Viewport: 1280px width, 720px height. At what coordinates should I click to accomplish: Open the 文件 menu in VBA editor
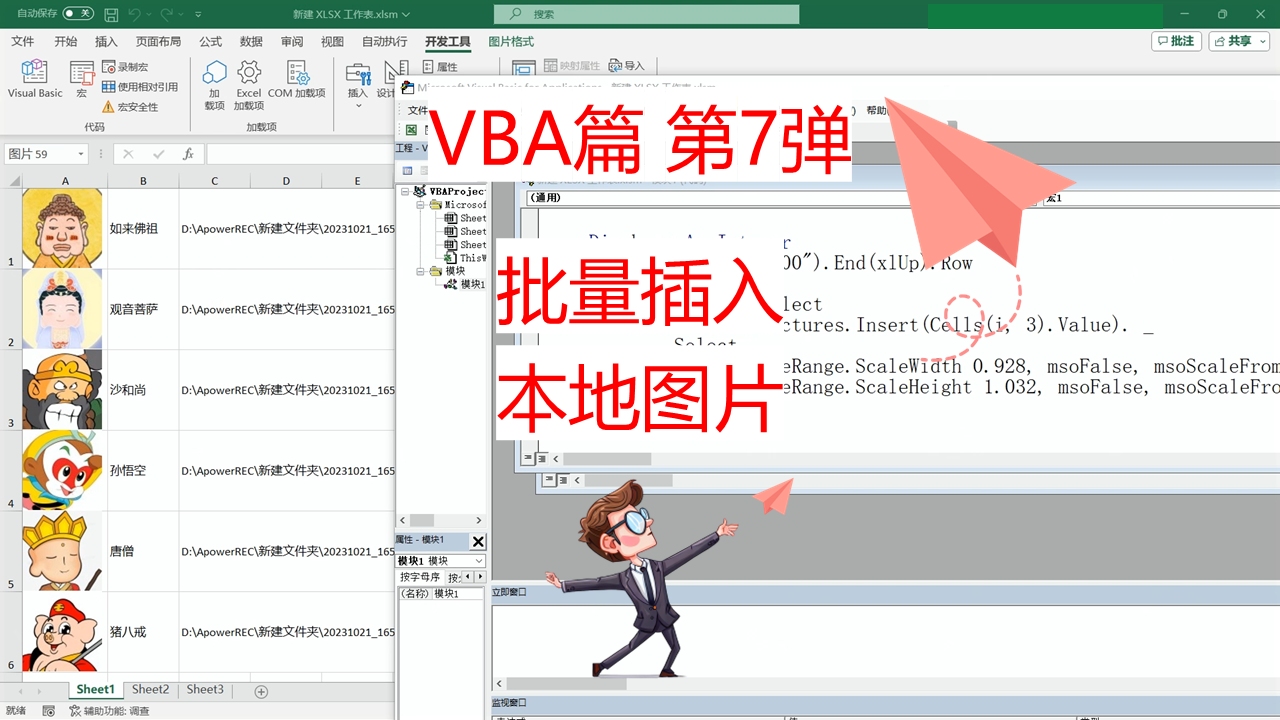pyautogui.click(x=415, y=110)
